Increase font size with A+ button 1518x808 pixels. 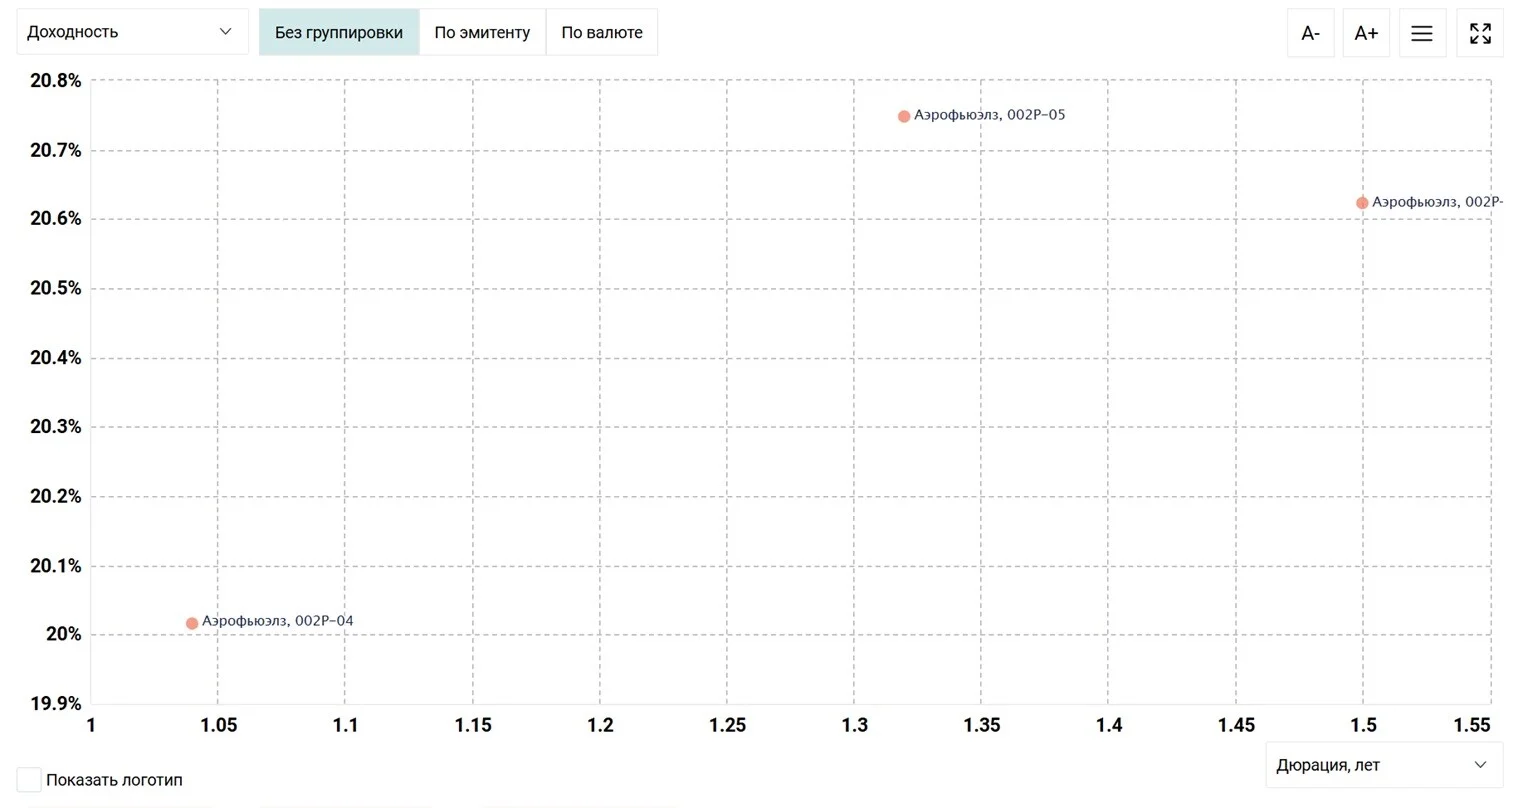[1366, 33]
